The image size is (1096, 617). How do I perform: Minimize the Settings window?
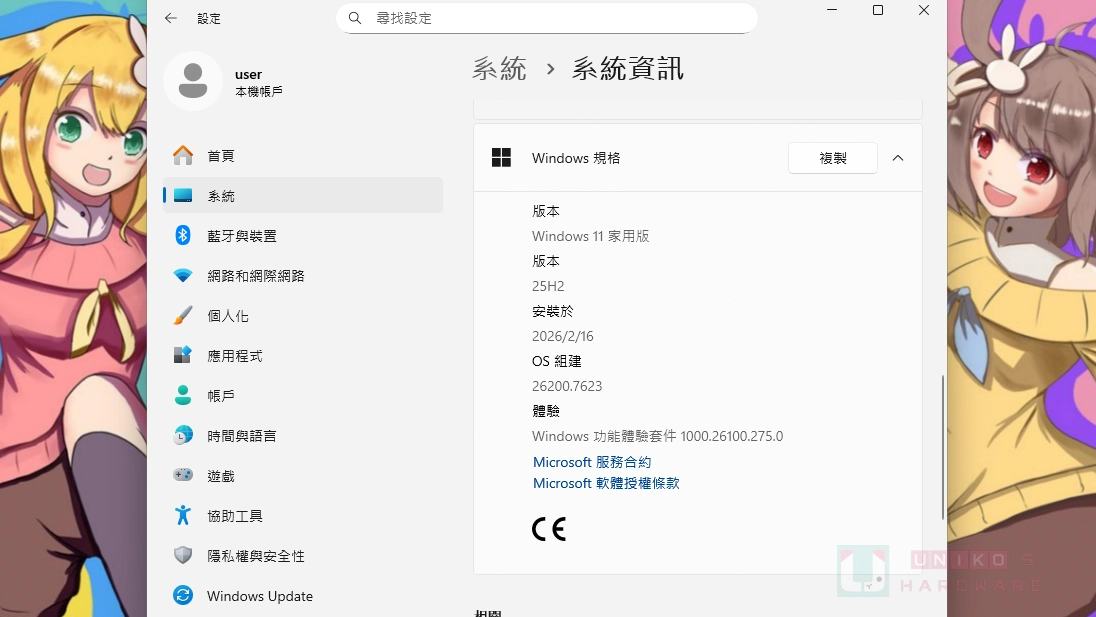(832, 10)
